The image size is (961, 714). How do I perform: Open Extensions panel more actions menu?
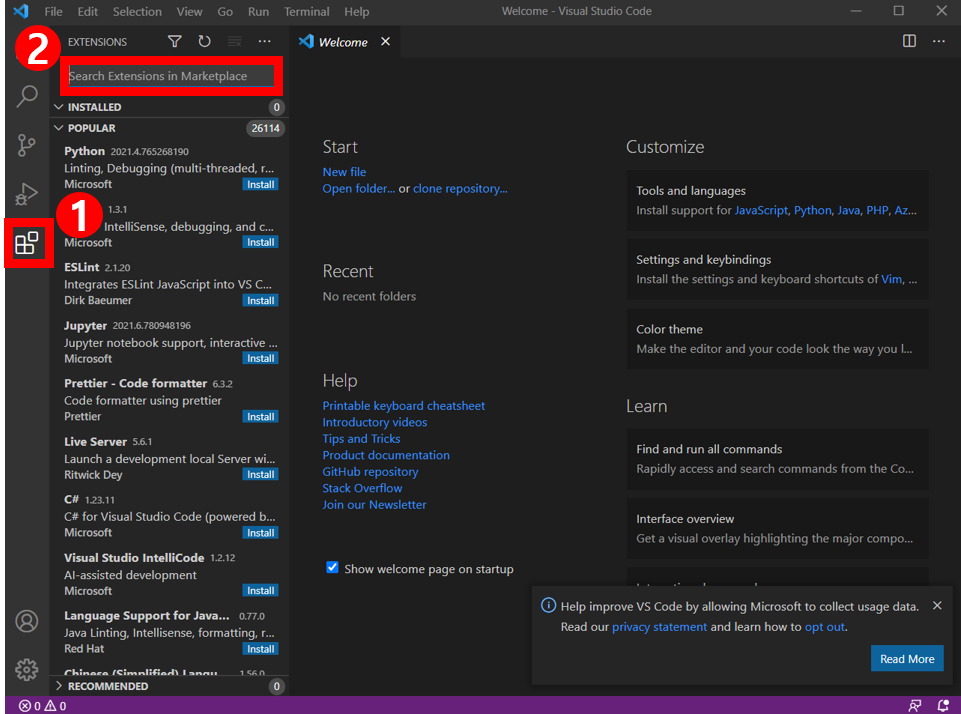[x=265, y=42]
